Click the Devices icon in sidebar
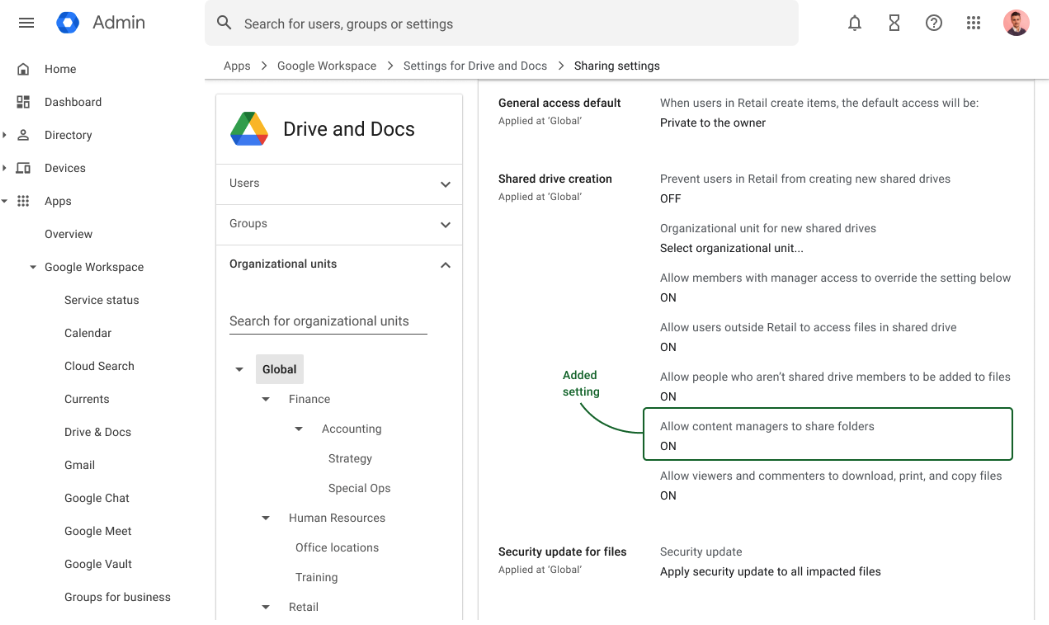 (x=23, y=168)
